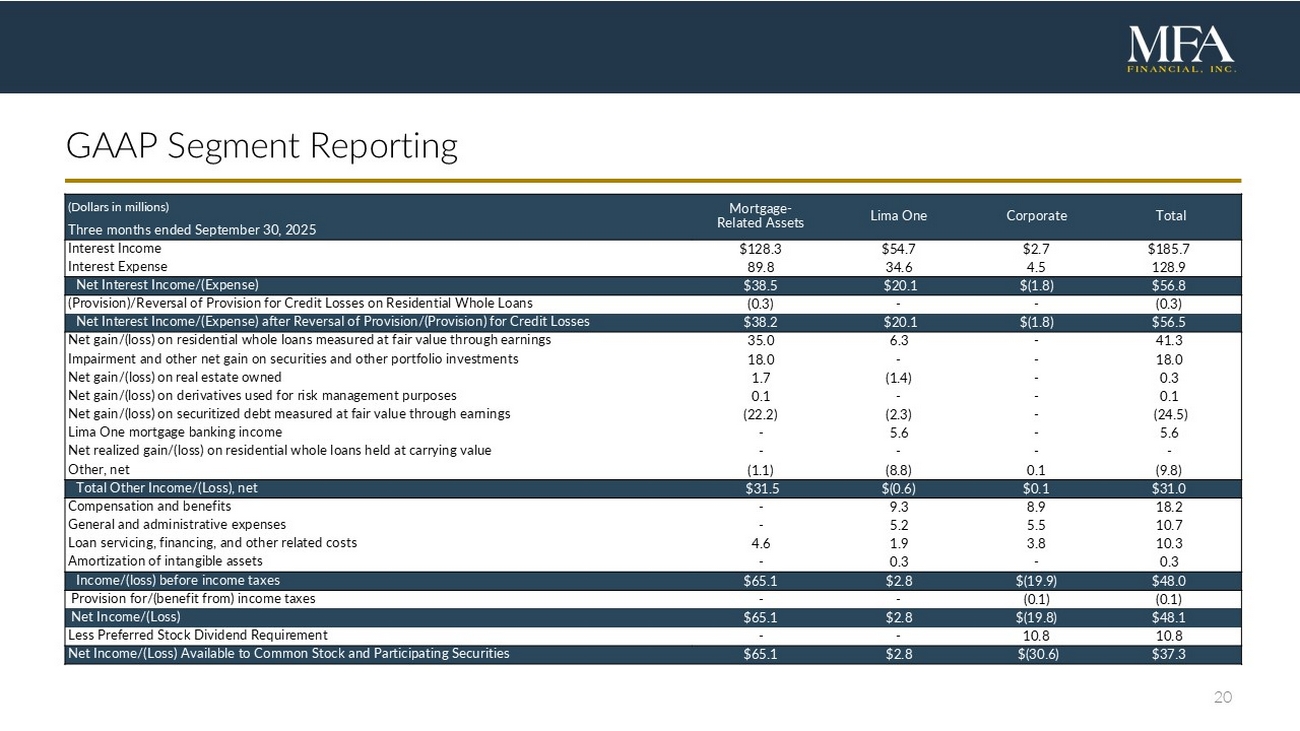Click the Total Other Income/(Loss), net row label
1300x731 pixels.
(166, 488)
